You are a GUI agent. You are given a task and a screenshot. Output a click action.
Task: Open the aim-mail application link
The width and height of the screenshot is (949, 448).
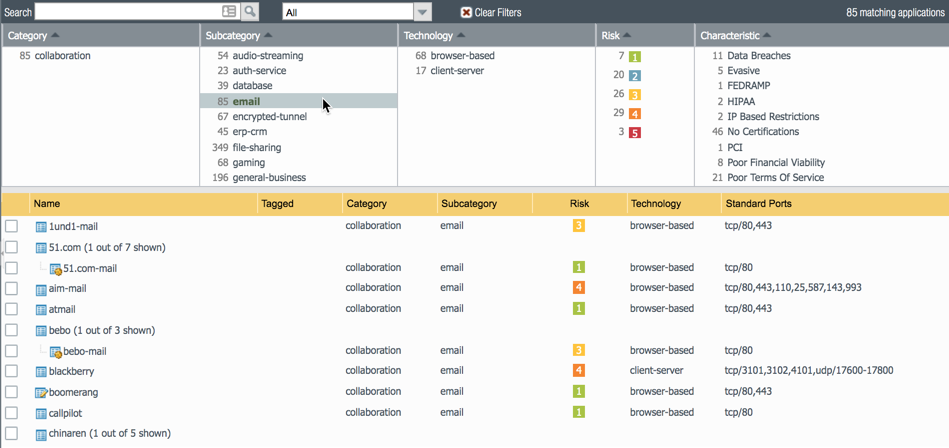click(67, 289)
